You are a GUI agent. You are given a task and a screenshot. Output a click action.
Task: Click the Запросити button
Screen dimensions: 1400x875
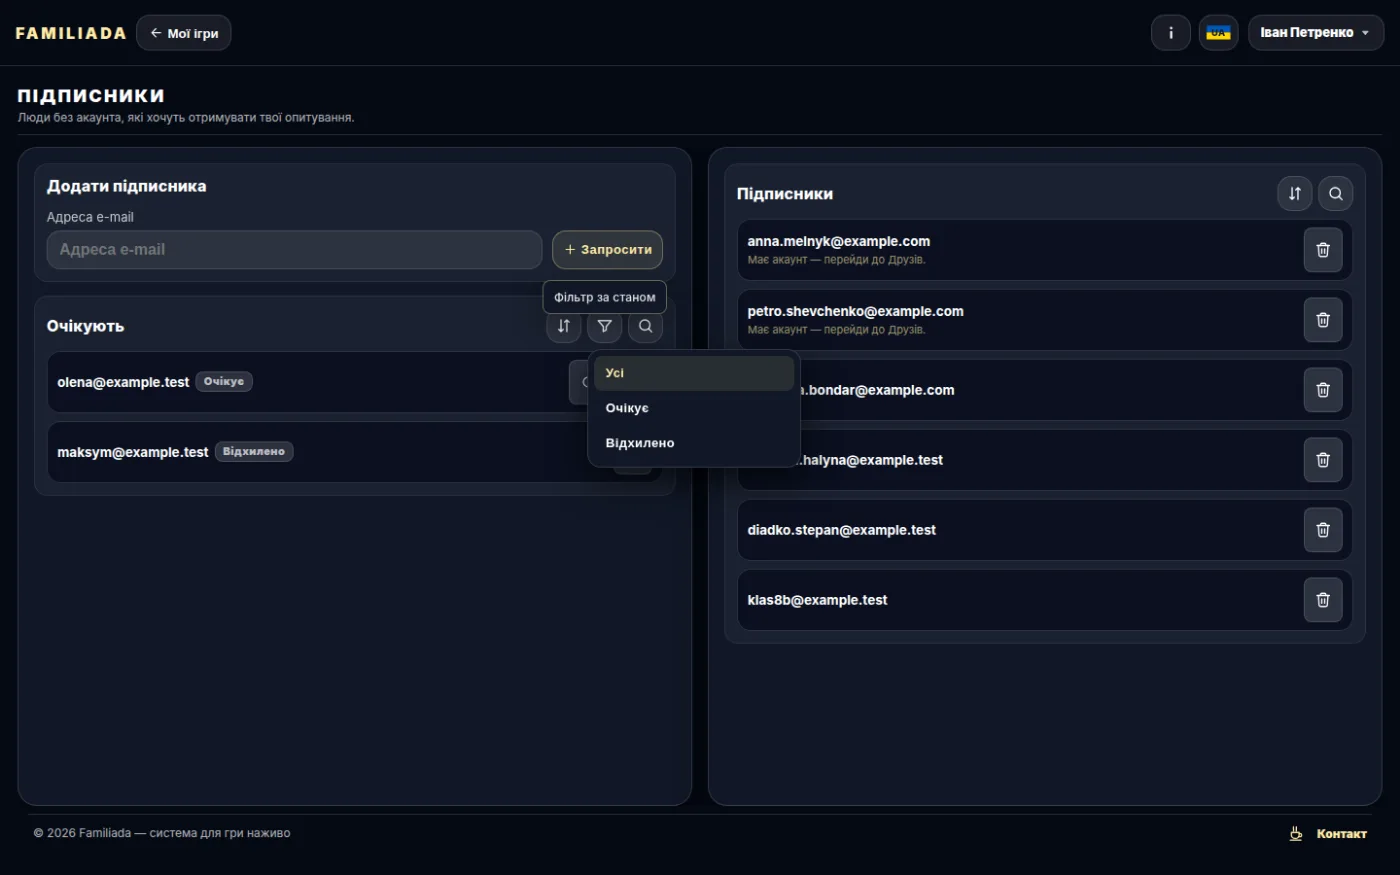coord(608,250)
